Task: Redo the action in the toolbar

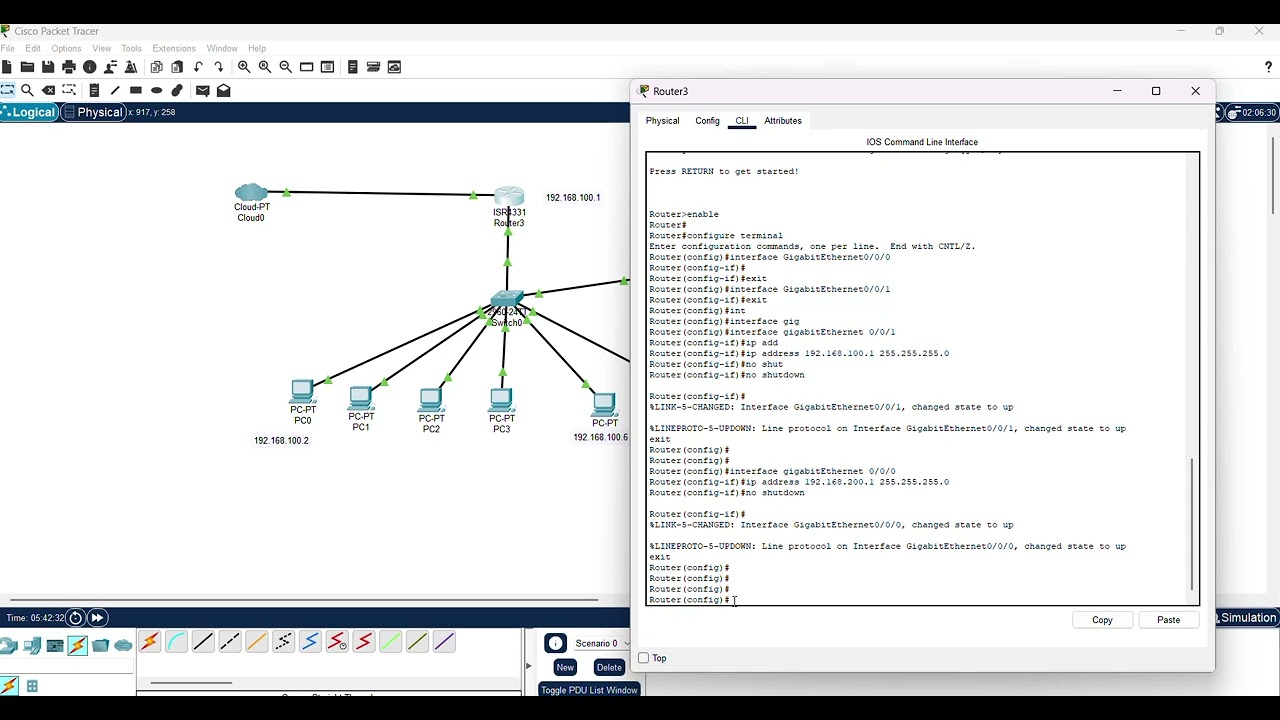Action: point(219,67)
